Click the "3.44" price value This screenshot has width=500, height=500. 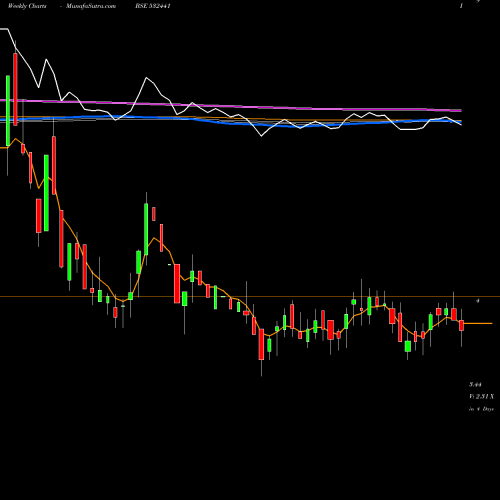click(475, 384)
